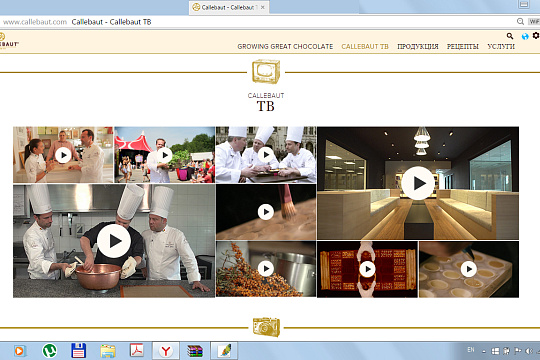Viewport: 540px width, 360px height.
Task: Open uTorrent from the taskbar
Action: click(50, 351)
